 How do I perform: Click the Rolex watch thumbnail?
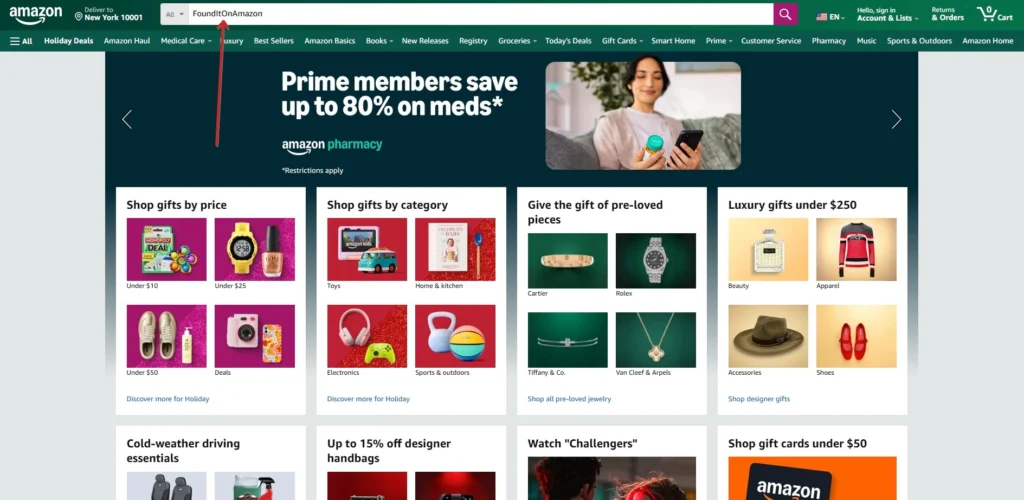656,260
